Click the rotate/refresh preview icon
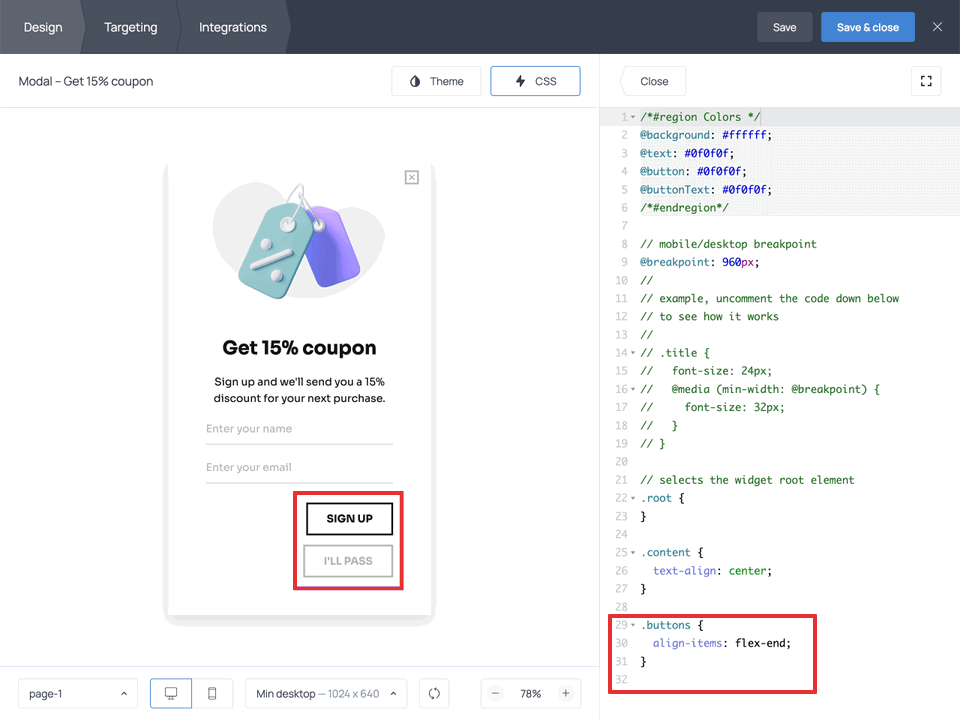Viewport: 960px width, 720px height. click(434, 693)
